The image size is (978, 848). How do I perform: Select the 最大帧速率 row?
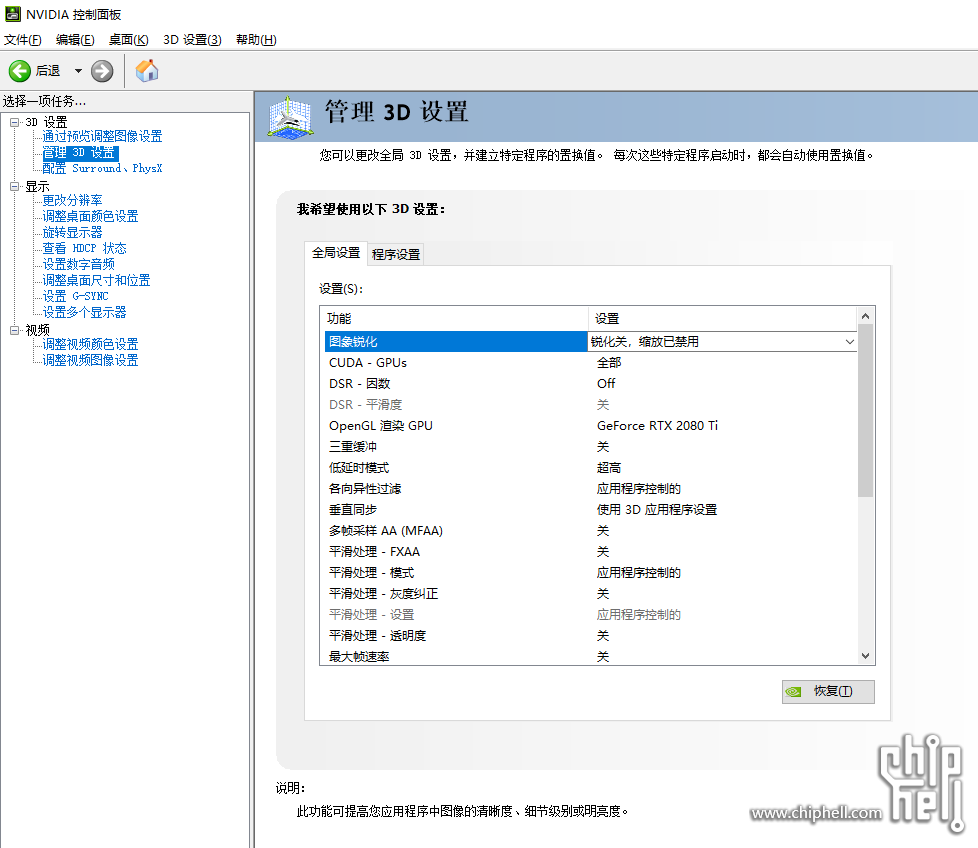[591, 656]
